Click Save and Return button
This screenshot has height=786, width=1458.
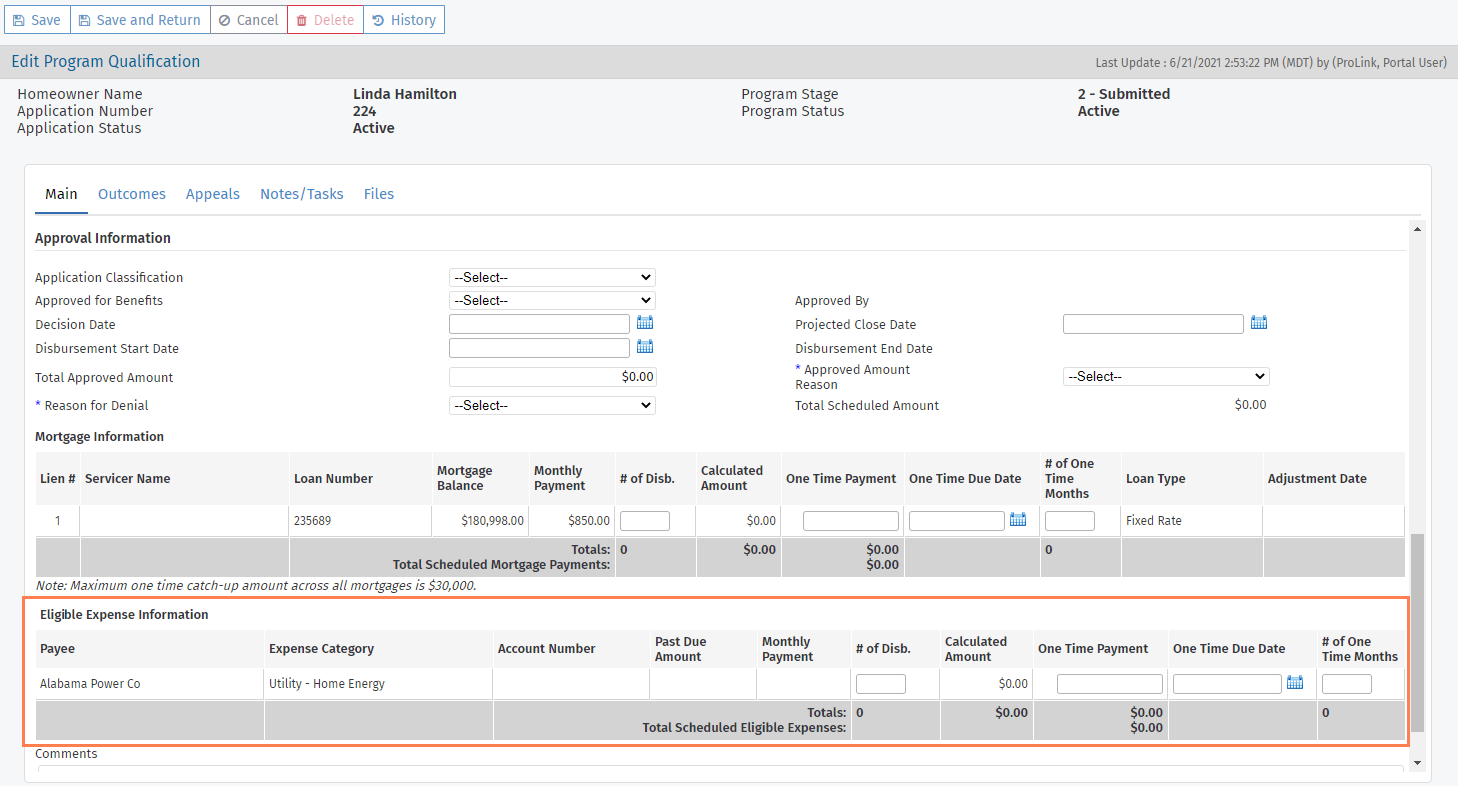pos(140,20)
